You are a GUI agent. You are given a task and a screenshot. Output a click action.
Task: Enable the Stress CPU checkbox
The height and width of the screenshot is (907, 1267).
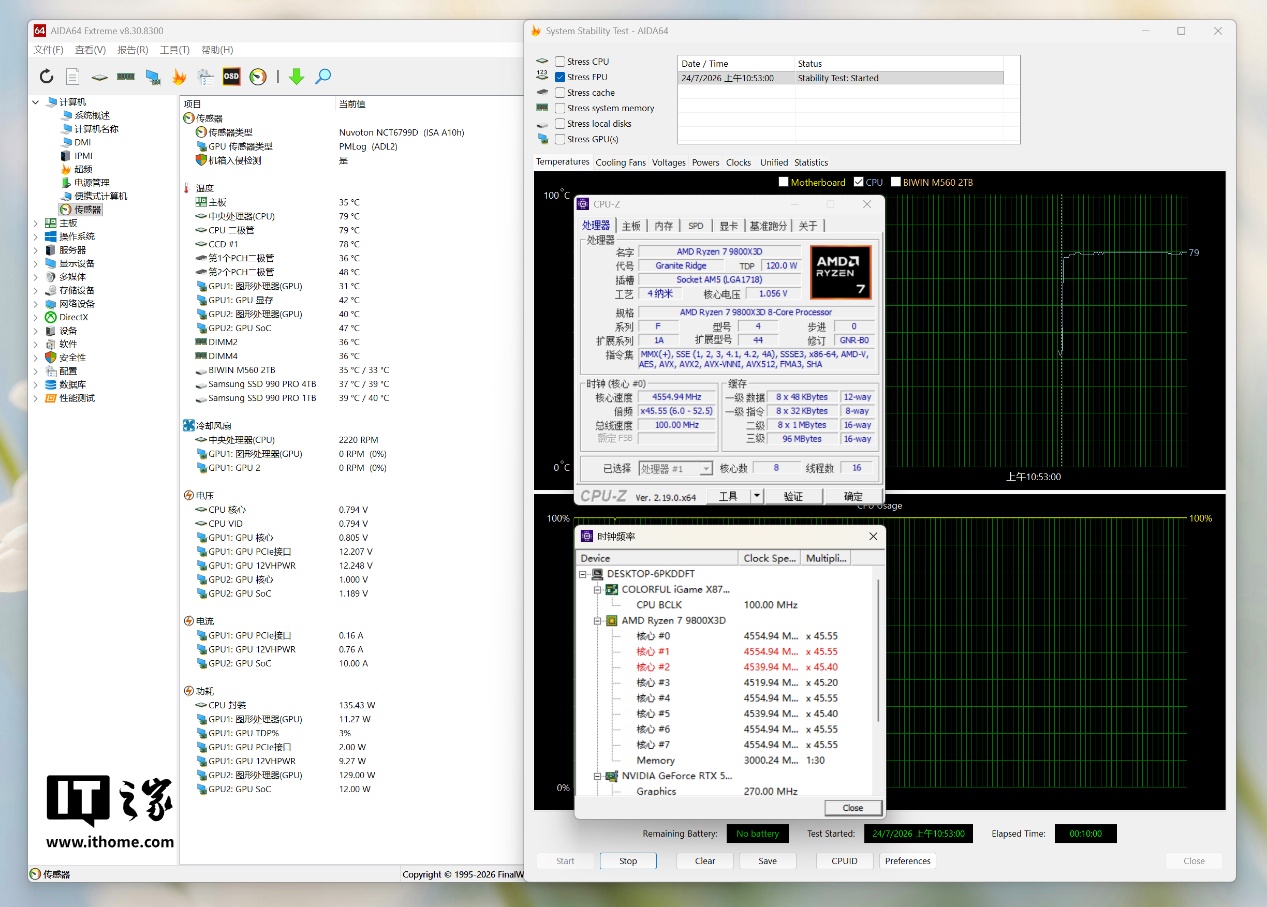pyautogui.click(x=560, y=61)
